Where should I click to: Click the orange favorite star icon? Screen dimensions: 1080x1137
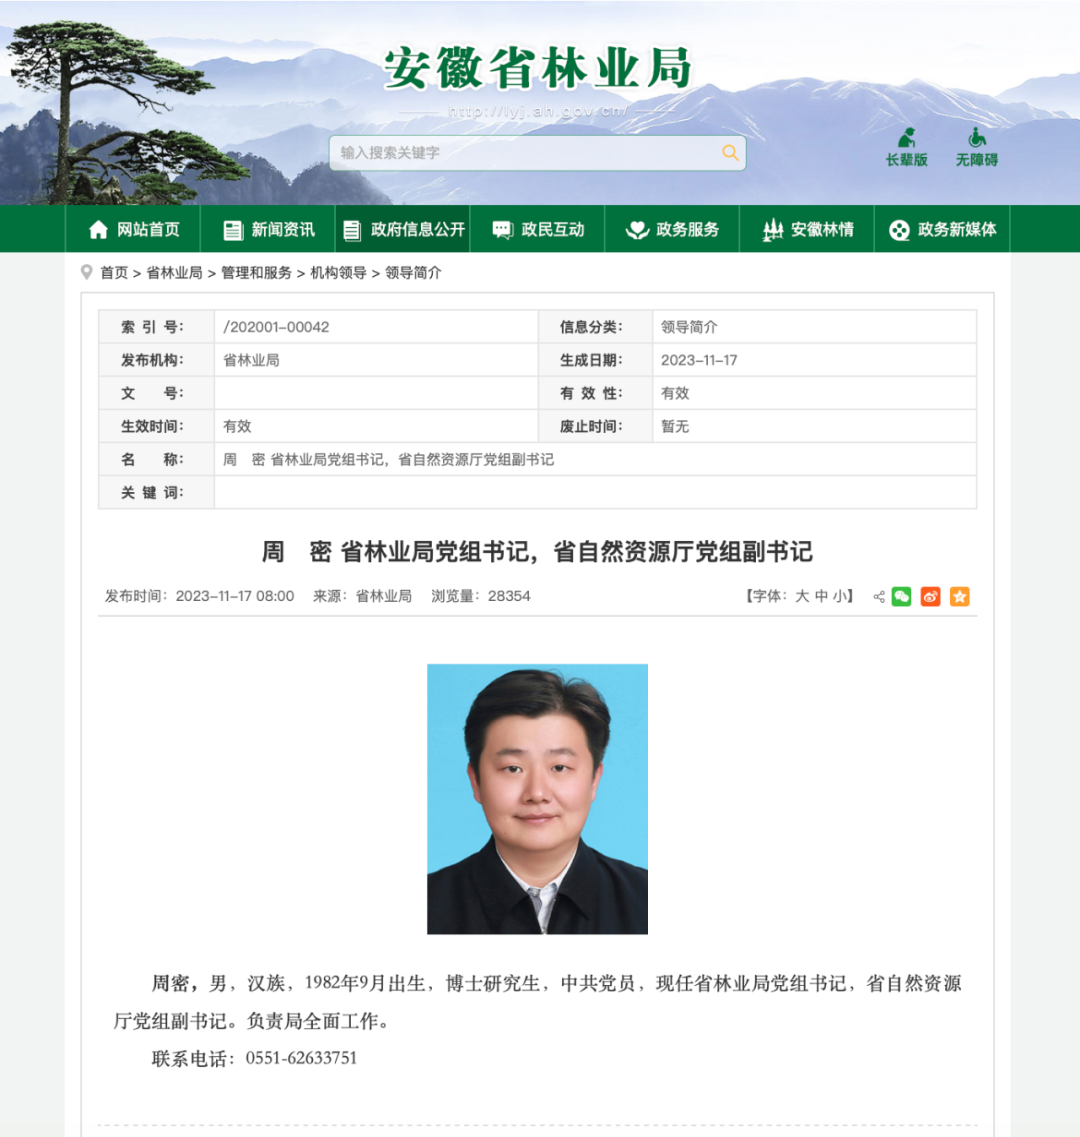959,596
